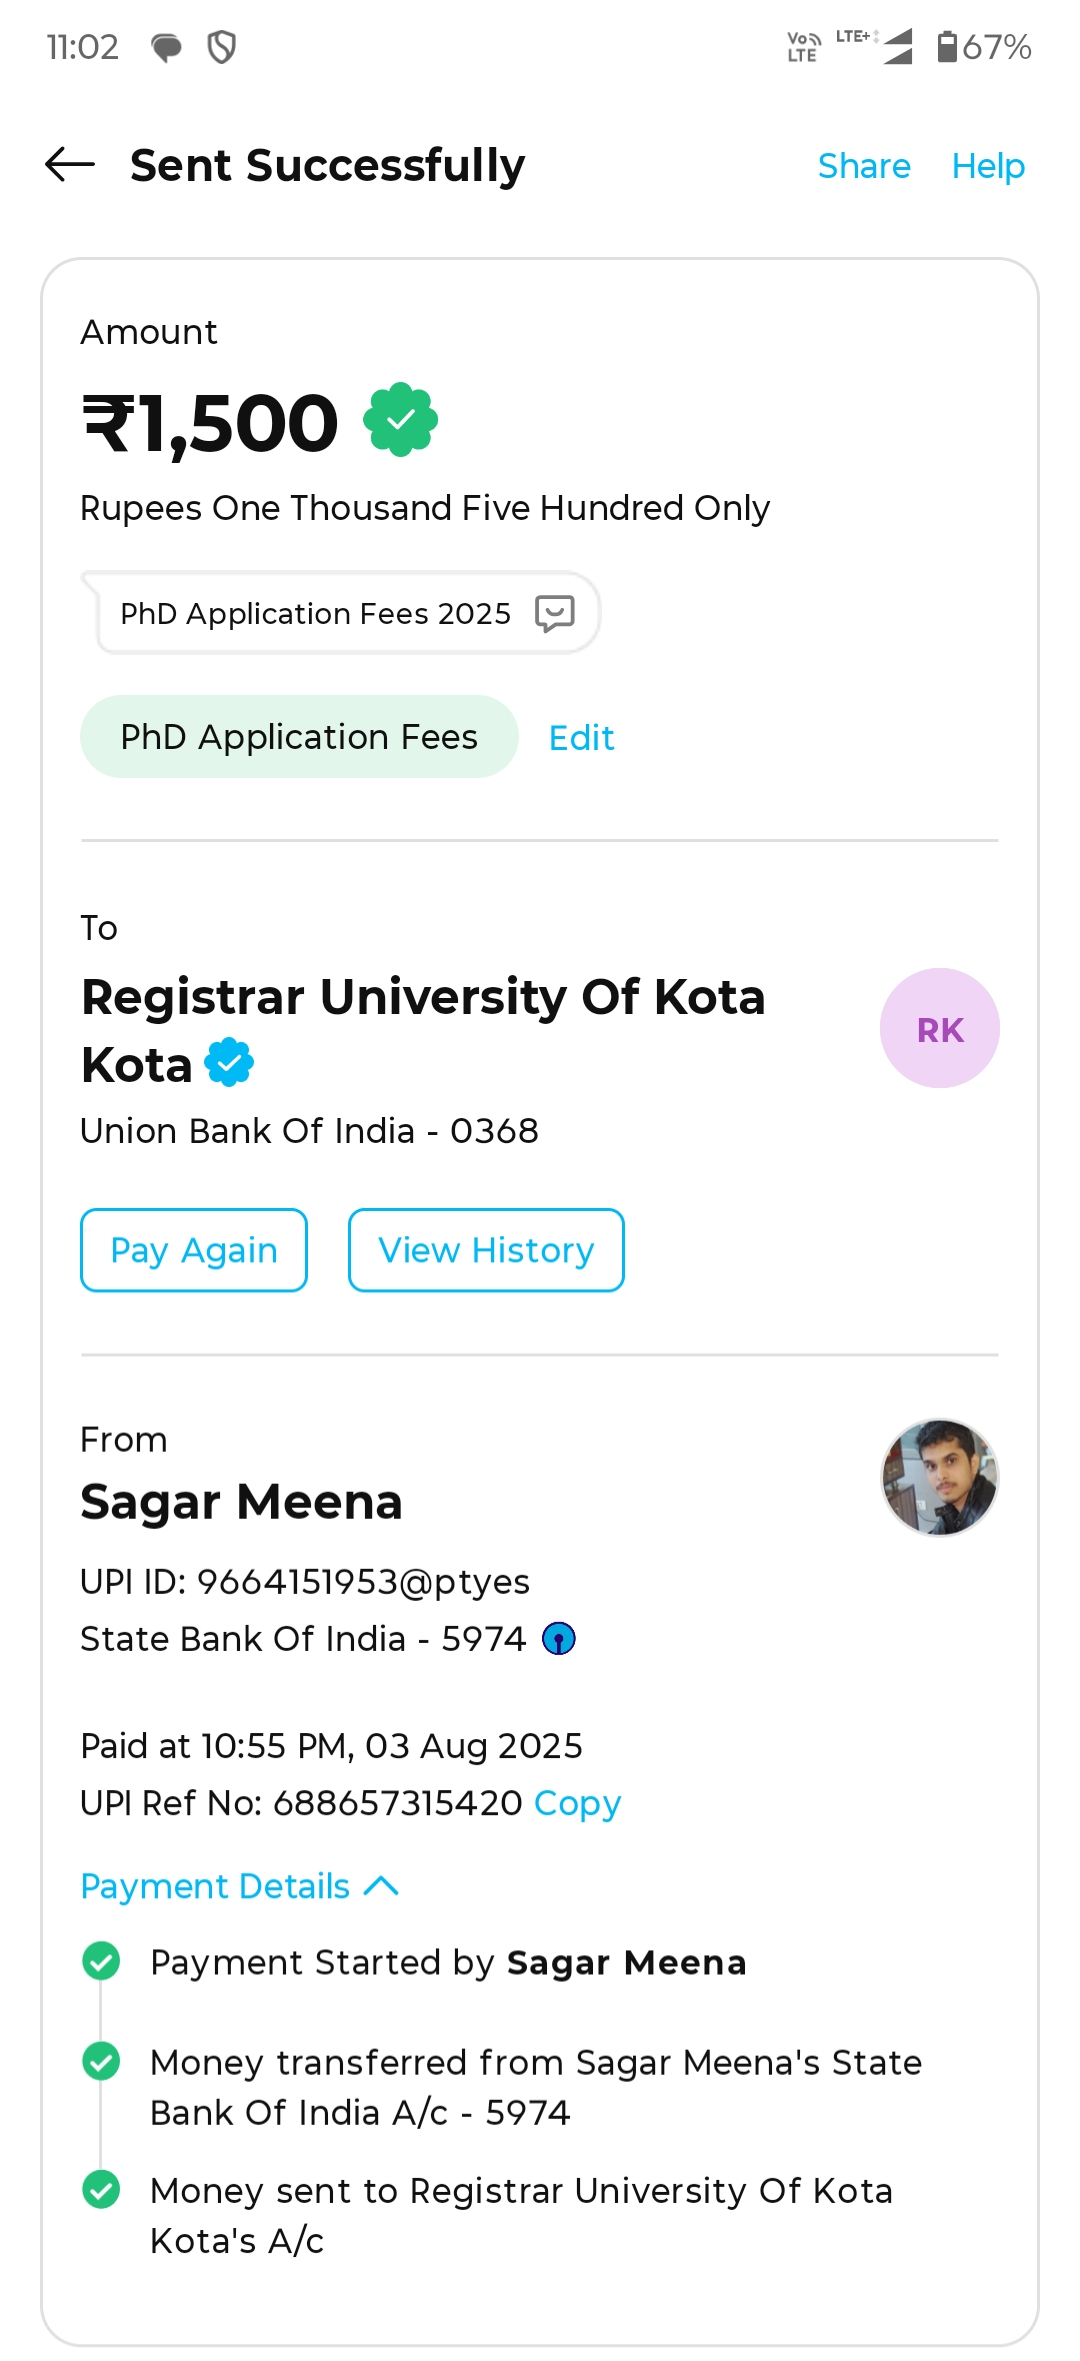Open the RK recipient avatar

pyautogui.click(x=939, y=1028)
